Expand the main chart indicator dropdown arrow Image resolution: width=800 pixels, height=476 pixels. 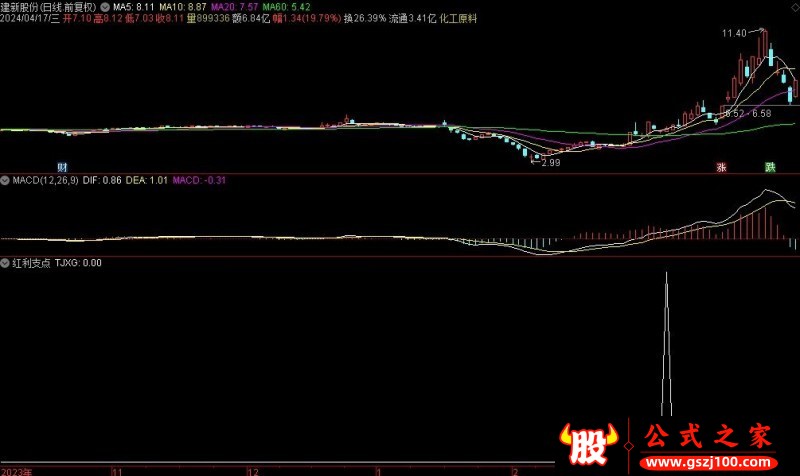point(105,5)
